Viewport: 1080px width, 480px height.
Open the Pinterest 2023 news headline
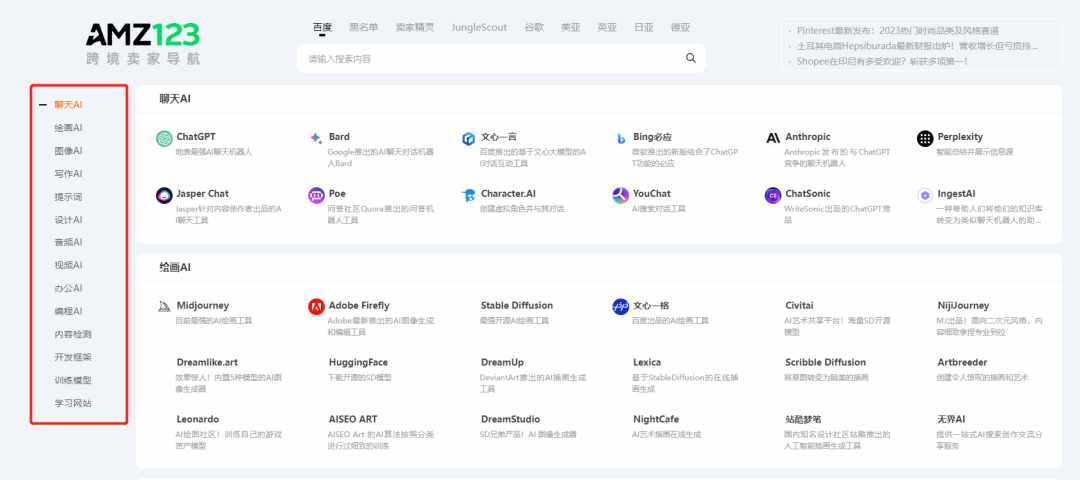click(x=897, y=30)
